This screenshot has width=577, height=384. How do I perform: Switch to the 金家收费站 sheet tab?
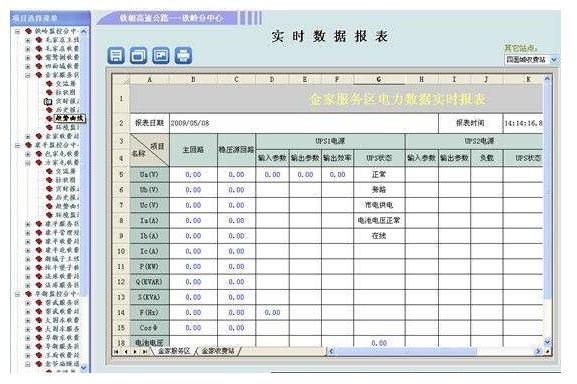(x=218, y=351)
